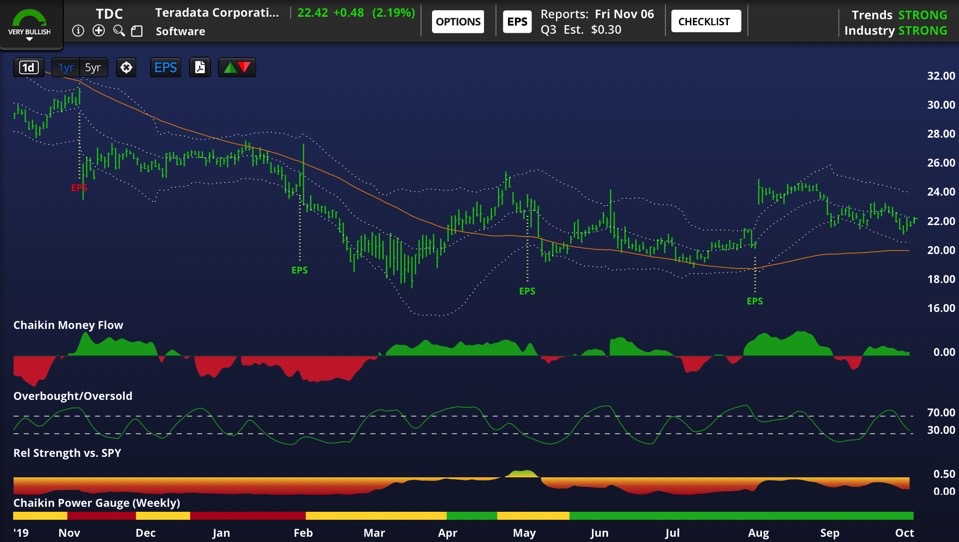Expand the arrow below Very Bullish
The image size is (959, 542).
[29, 39]
